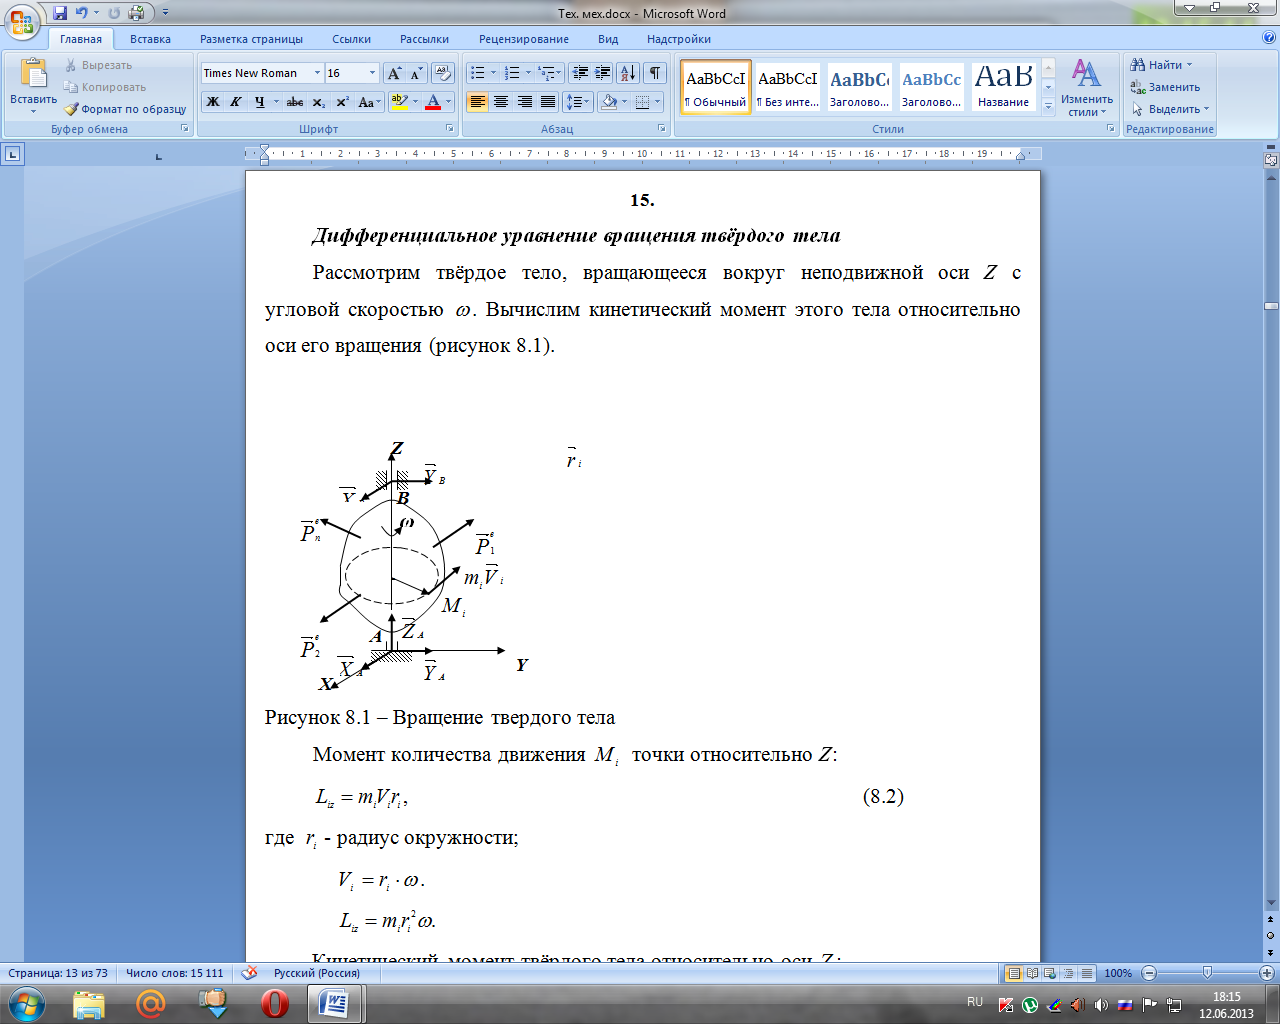Screen dimensions: 1280x1024
Task: Zoom out with minus button
Action: pos(1149,973)
